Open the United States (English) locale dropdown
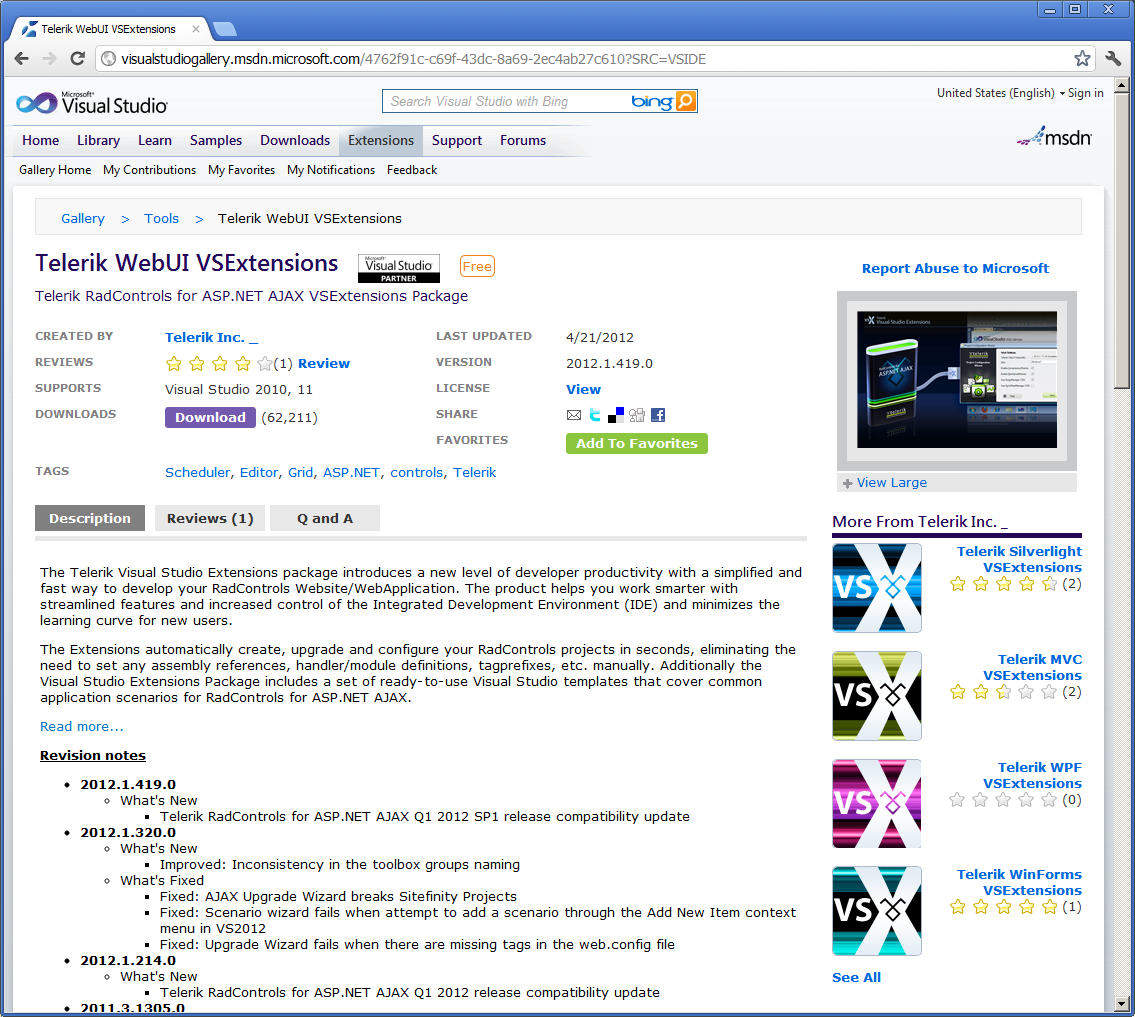Image resolution: width=1135 pixels, height=1017 pixels. pos(1001,93)
